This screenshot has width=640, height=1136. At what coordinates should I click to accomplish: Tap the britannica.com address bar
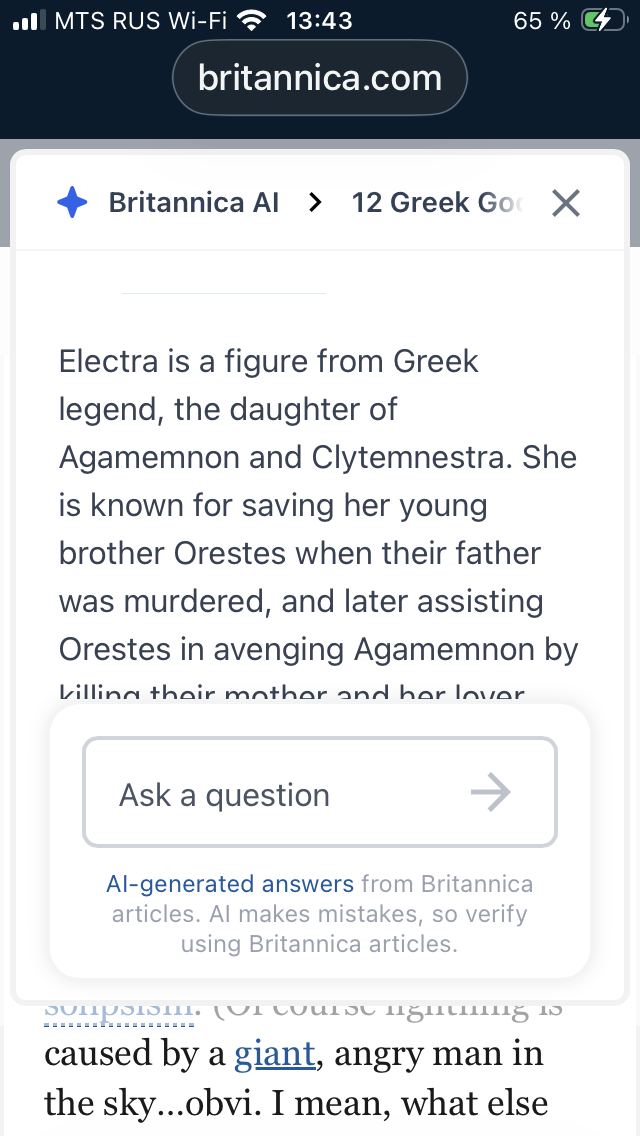coord(320,78)
